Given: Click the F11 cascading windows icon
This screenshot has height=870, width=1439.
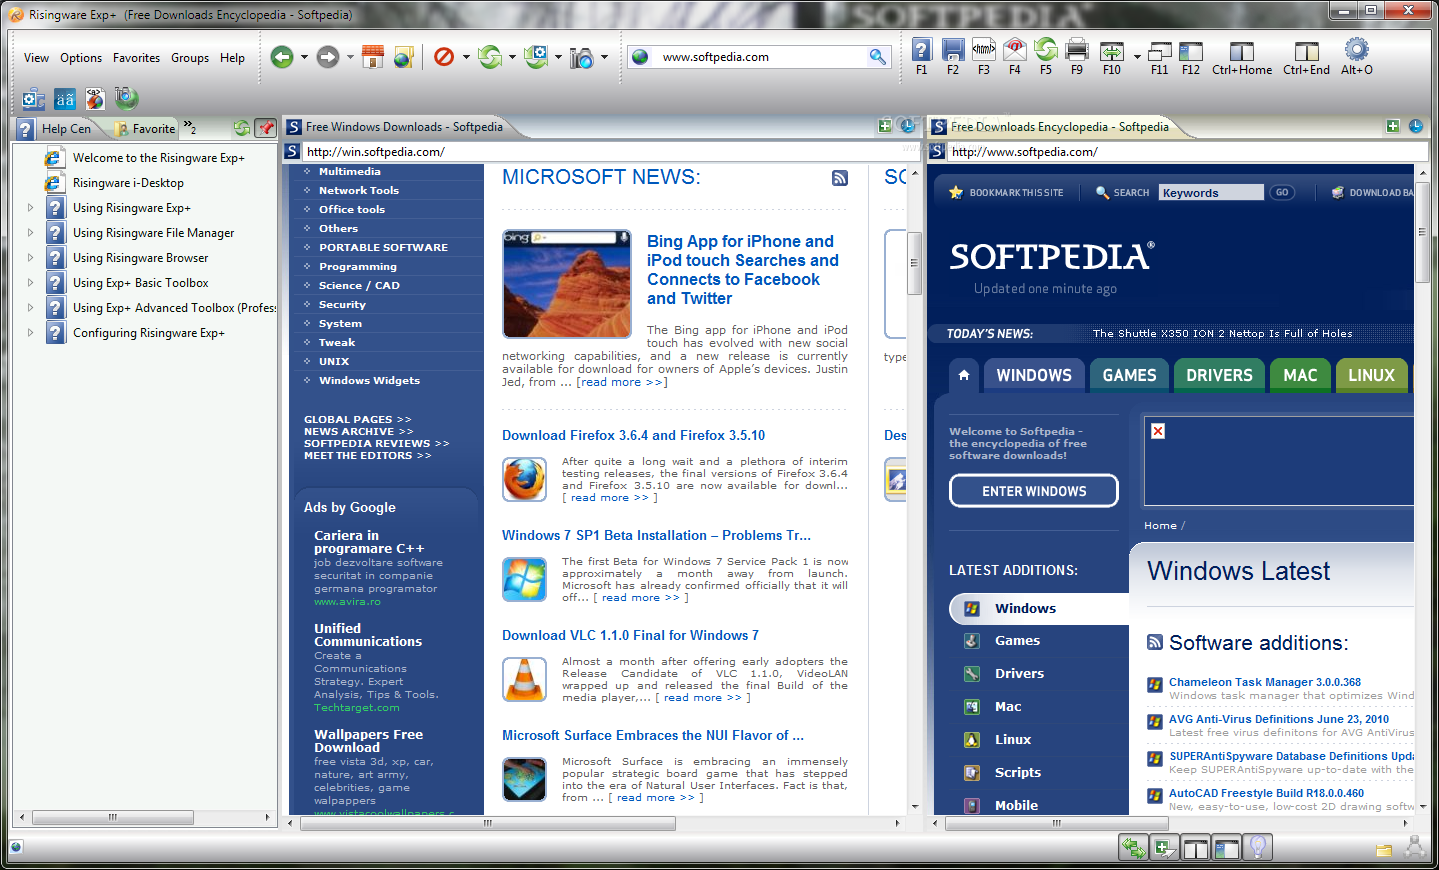Looking at the screenshot, I should [1160, 50].
